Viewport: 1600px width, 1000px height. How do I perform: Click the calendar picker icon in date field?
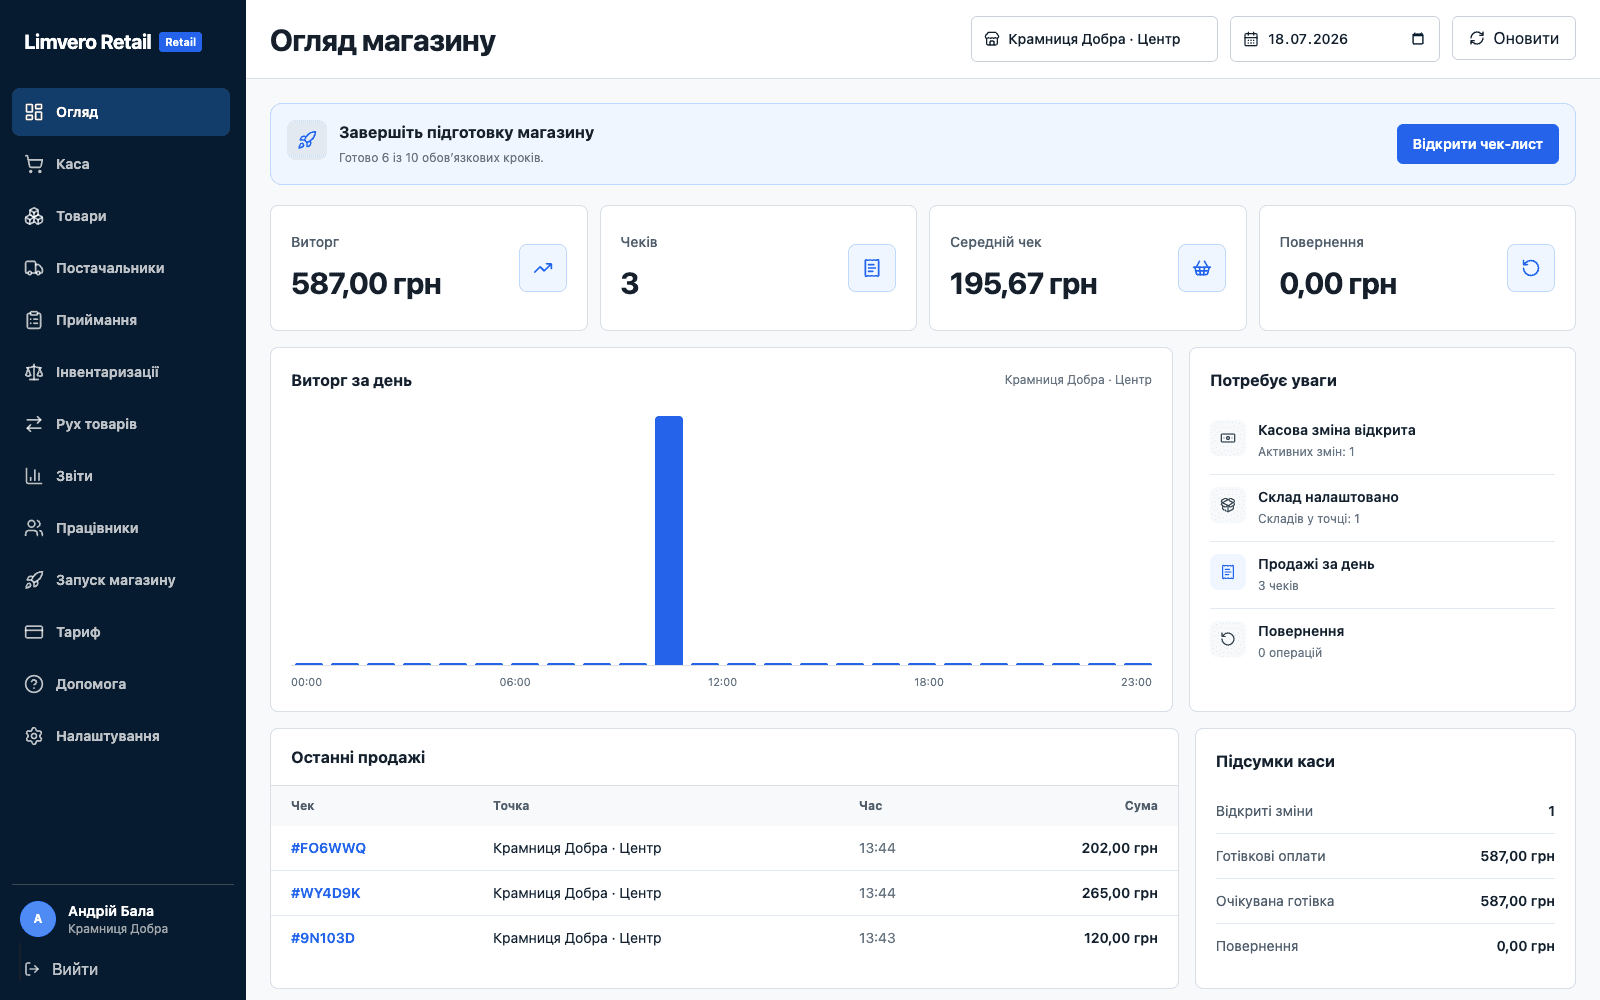click(x=1417, y=39)
